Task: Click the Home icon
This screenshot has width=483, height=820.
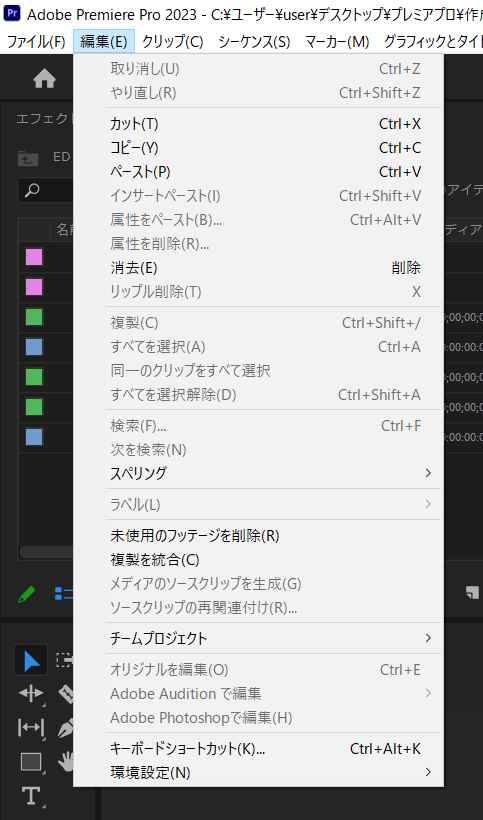Action: (44, 79)
